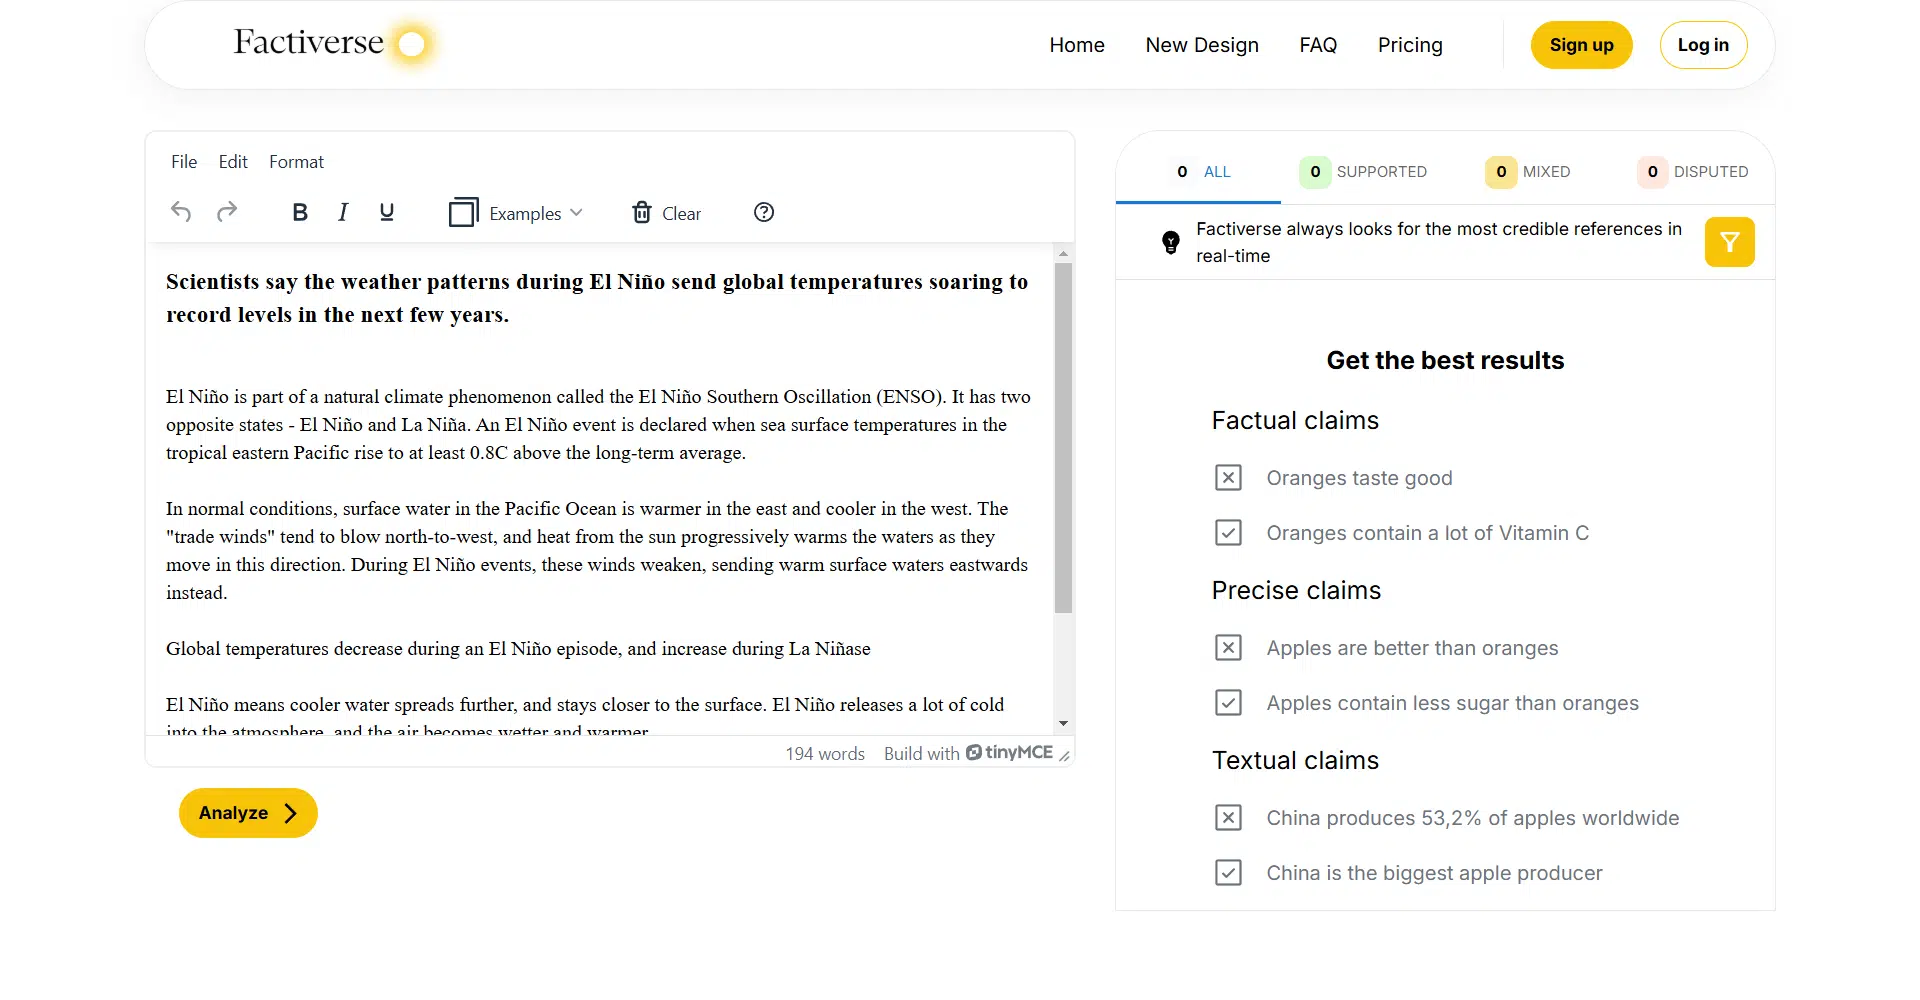Click the redo arrow icon

coord(227,212)
